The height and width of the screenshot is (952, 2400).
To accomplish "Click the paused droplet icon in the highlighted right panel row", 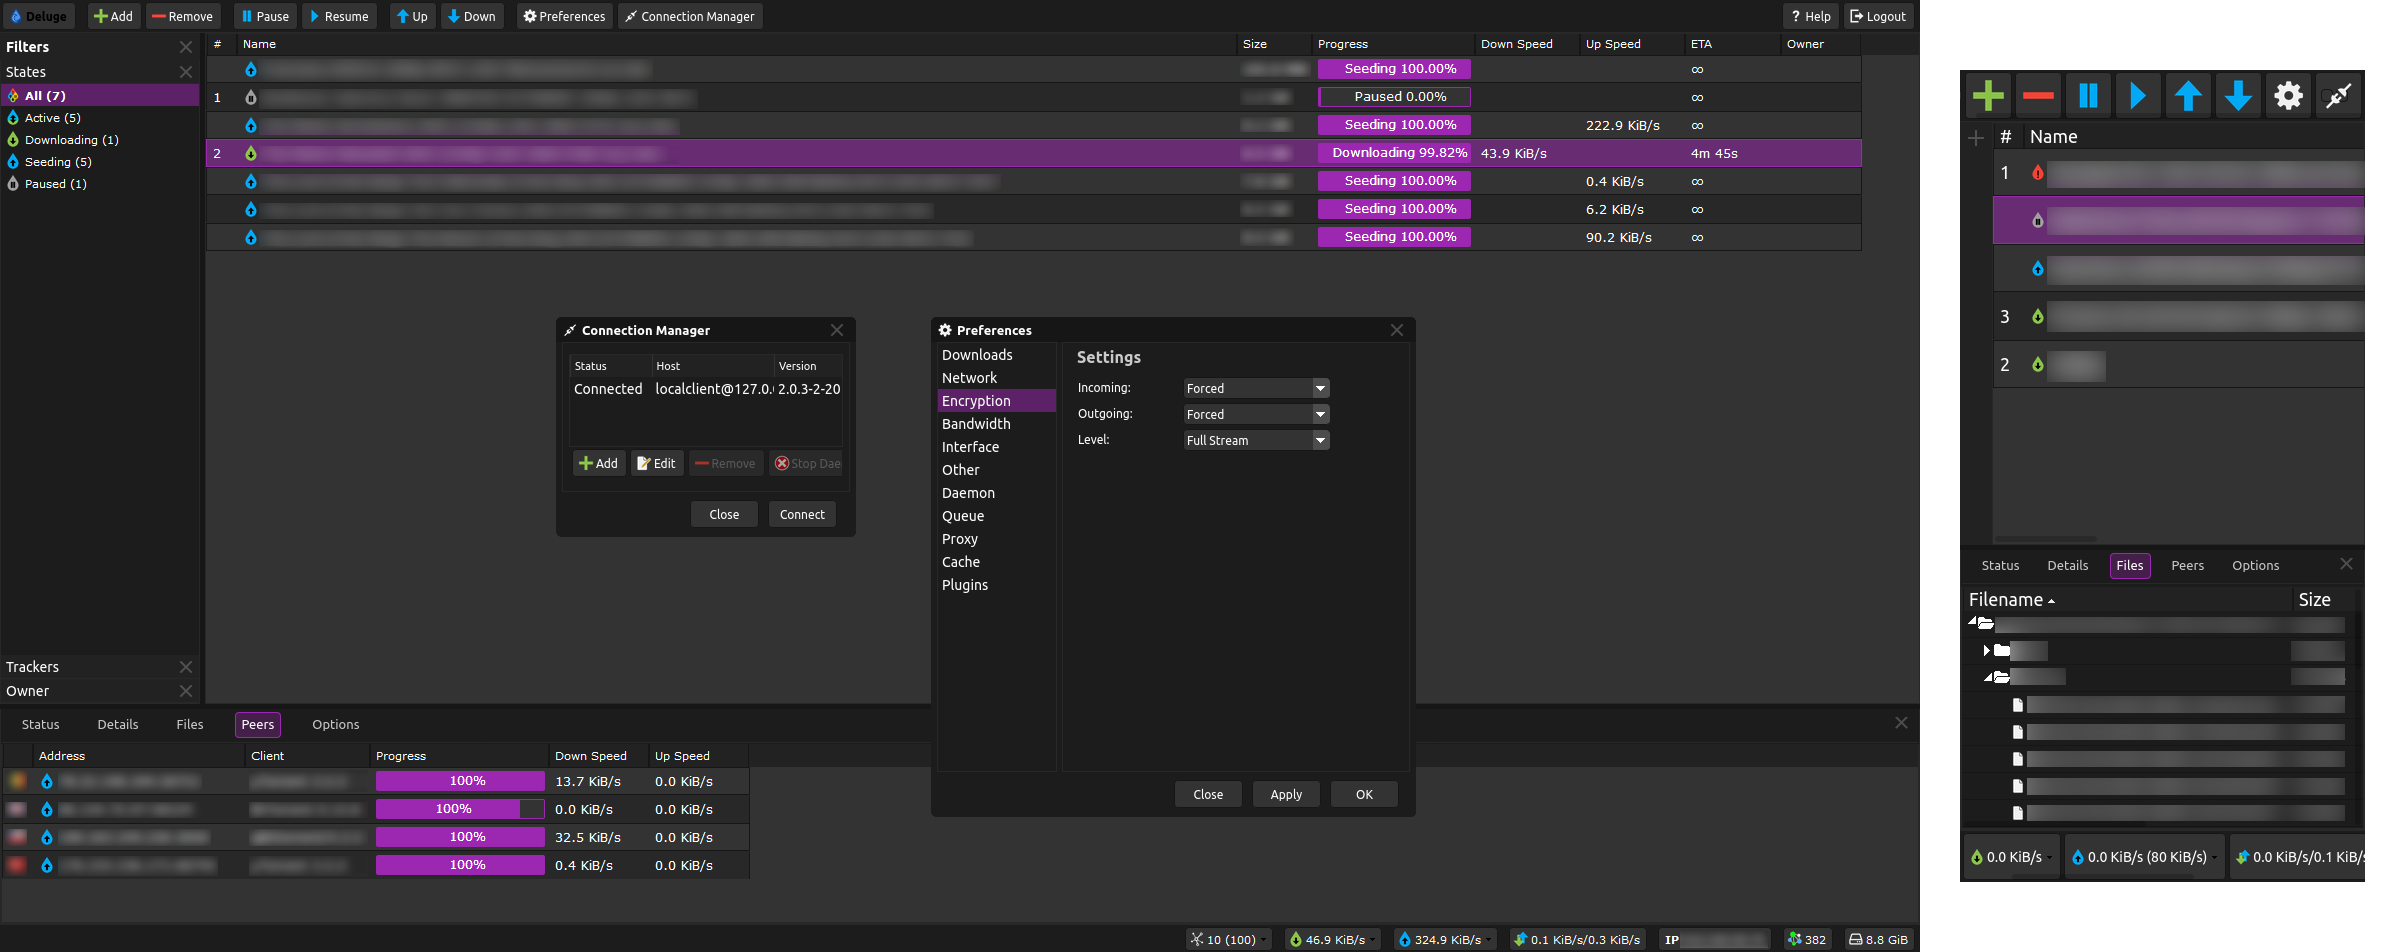I will pyautogui.click(x=2037, y=221).
